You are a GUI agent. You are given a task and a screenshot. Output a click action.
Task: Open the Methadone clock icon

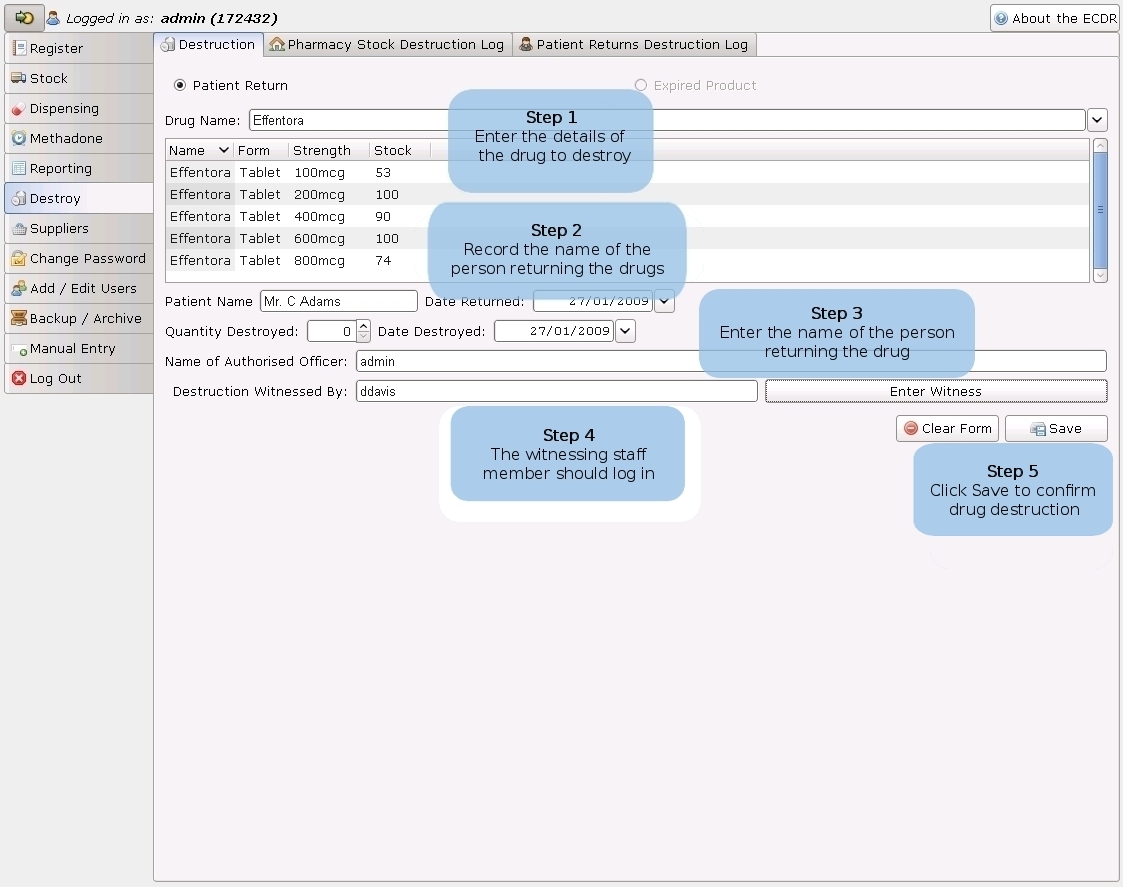pos(19,138)
